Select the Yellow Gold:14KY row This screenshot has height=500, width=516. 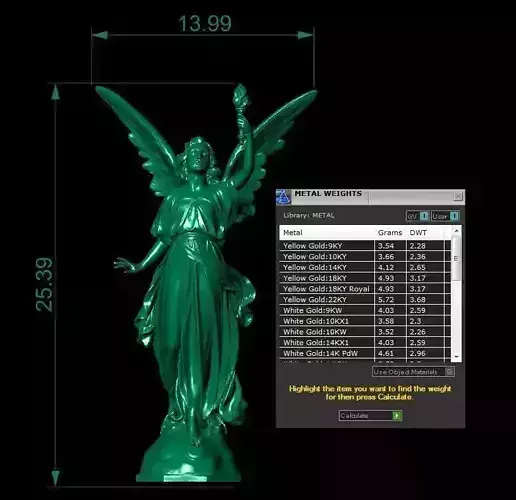[365, 267]
